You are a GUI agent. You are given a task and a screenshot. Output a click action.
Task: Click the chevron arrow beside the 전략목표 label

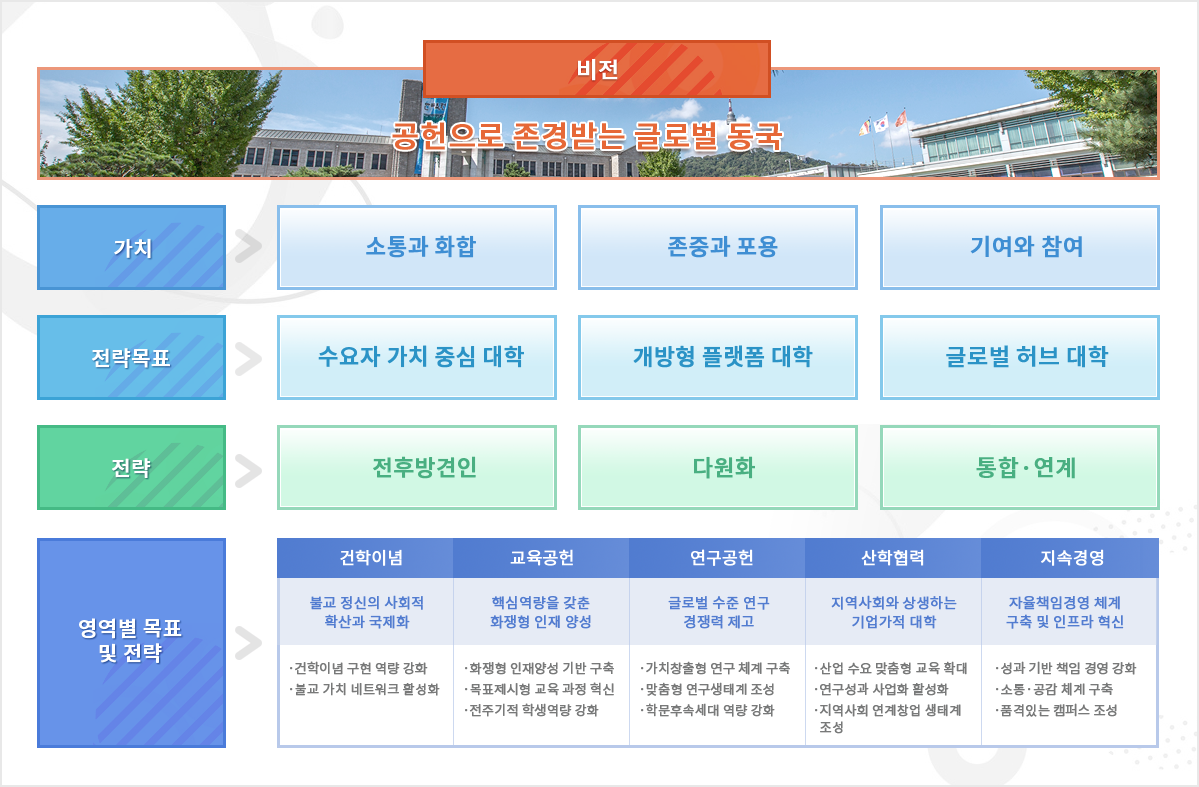pos(248,358)
